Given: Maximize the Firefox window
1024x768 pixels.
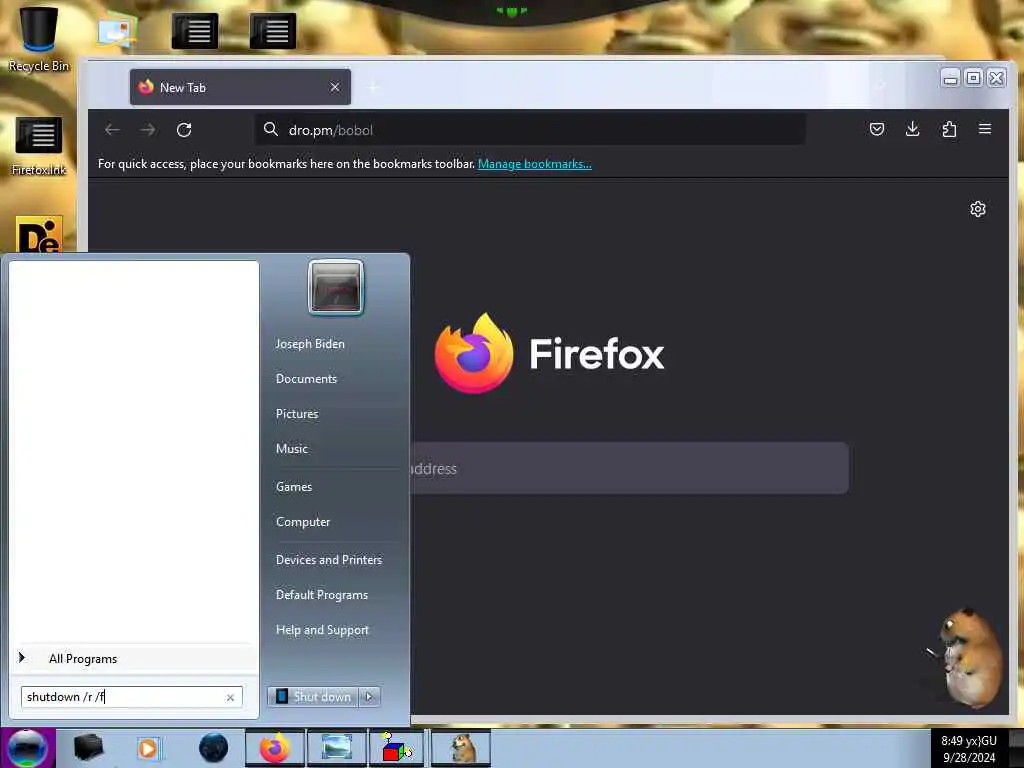Looking at the screenshot, I should [974, 78].
